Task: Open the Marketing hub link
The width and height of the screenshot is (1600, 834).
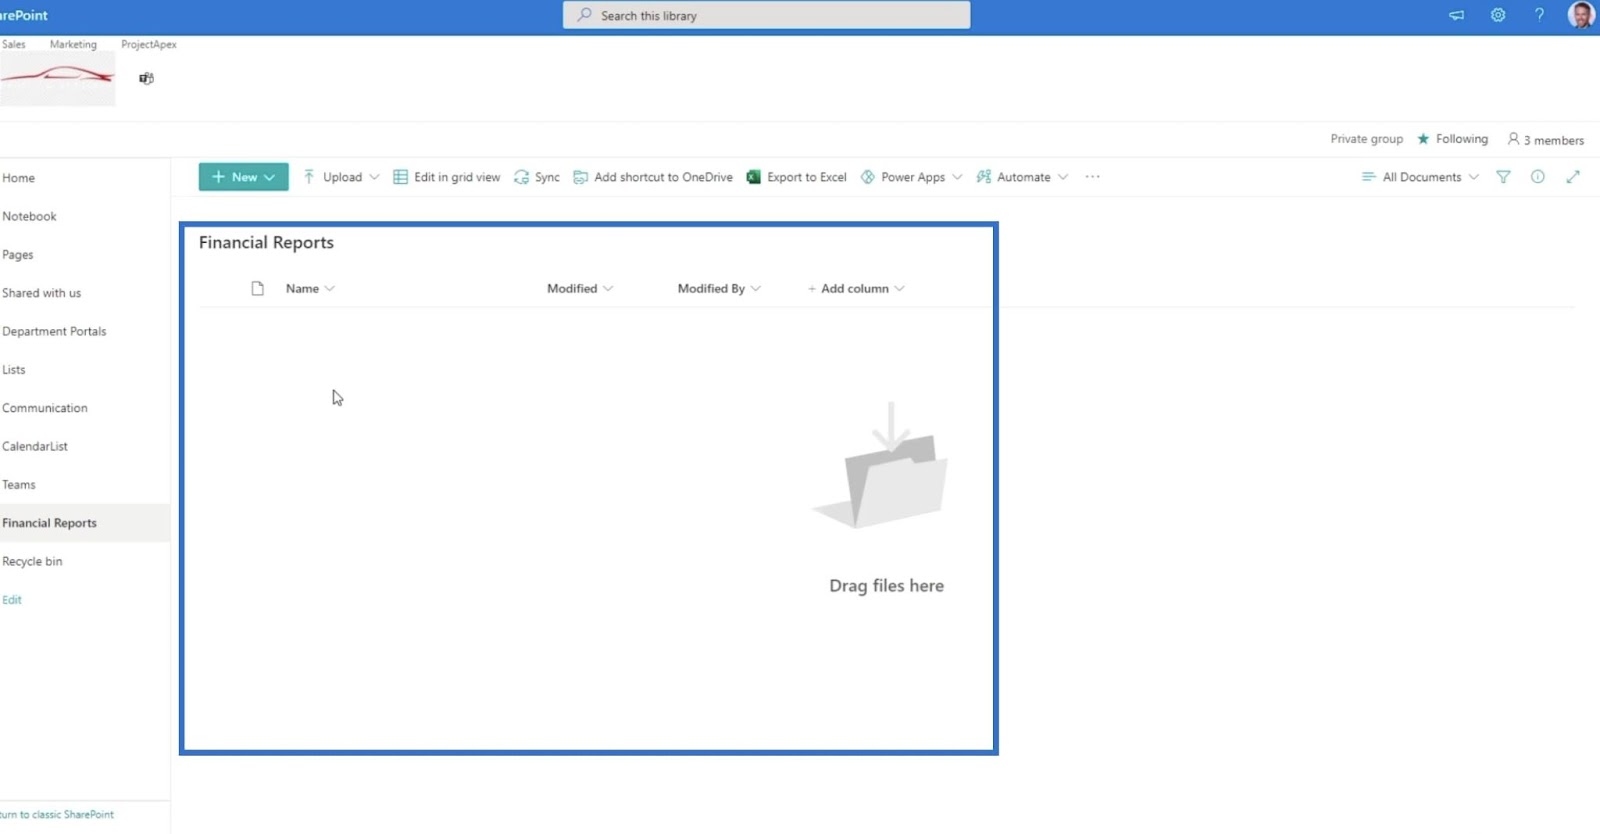Action: pyautogui.click(x=73, y=44)
